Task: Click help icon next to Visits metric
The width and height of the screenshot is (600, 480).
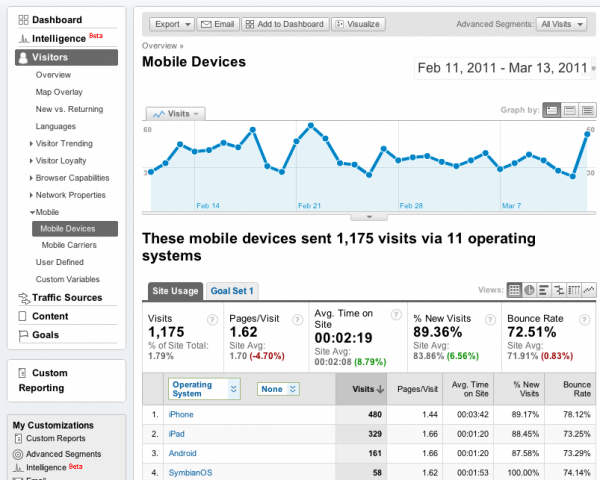Action: click(212, 320)
